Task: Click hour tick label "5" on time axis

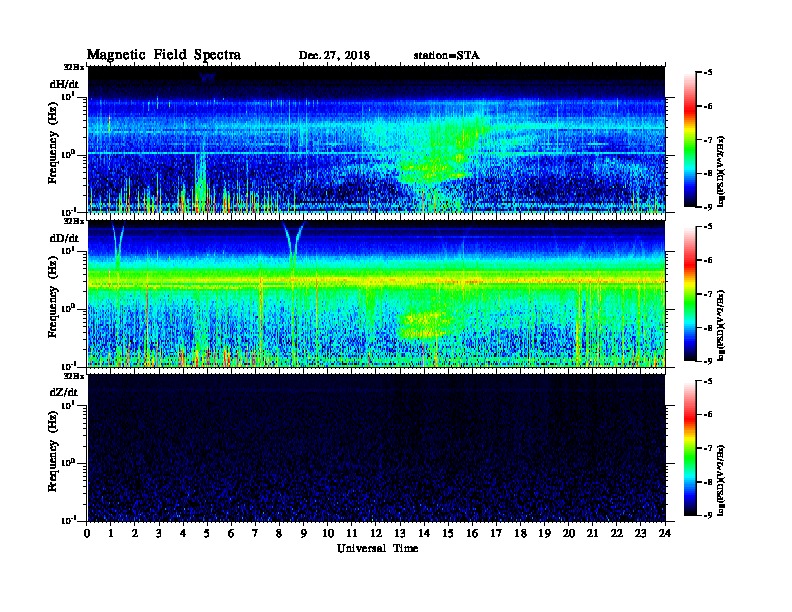Action: coord(207,533)
